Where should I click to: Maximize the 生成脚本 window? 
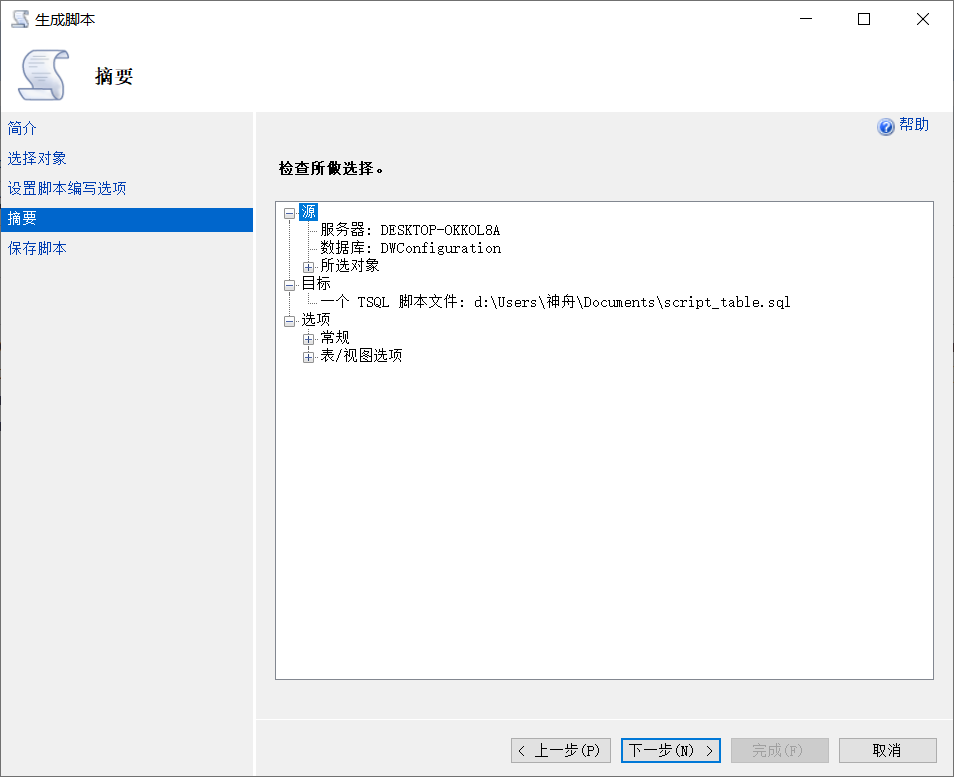pyautogui.click(x=863, y=19)
